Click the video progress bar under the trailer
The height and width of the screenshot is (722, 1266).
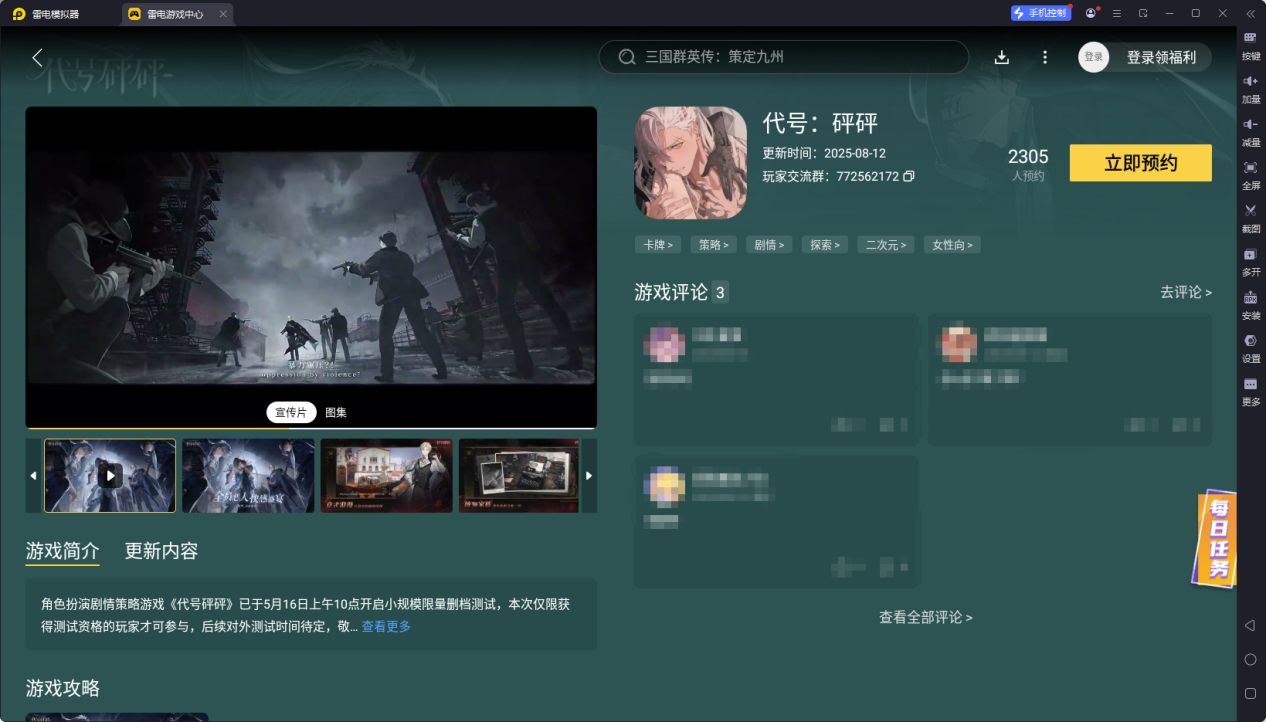pyautogui.click(x=311, y=428)
